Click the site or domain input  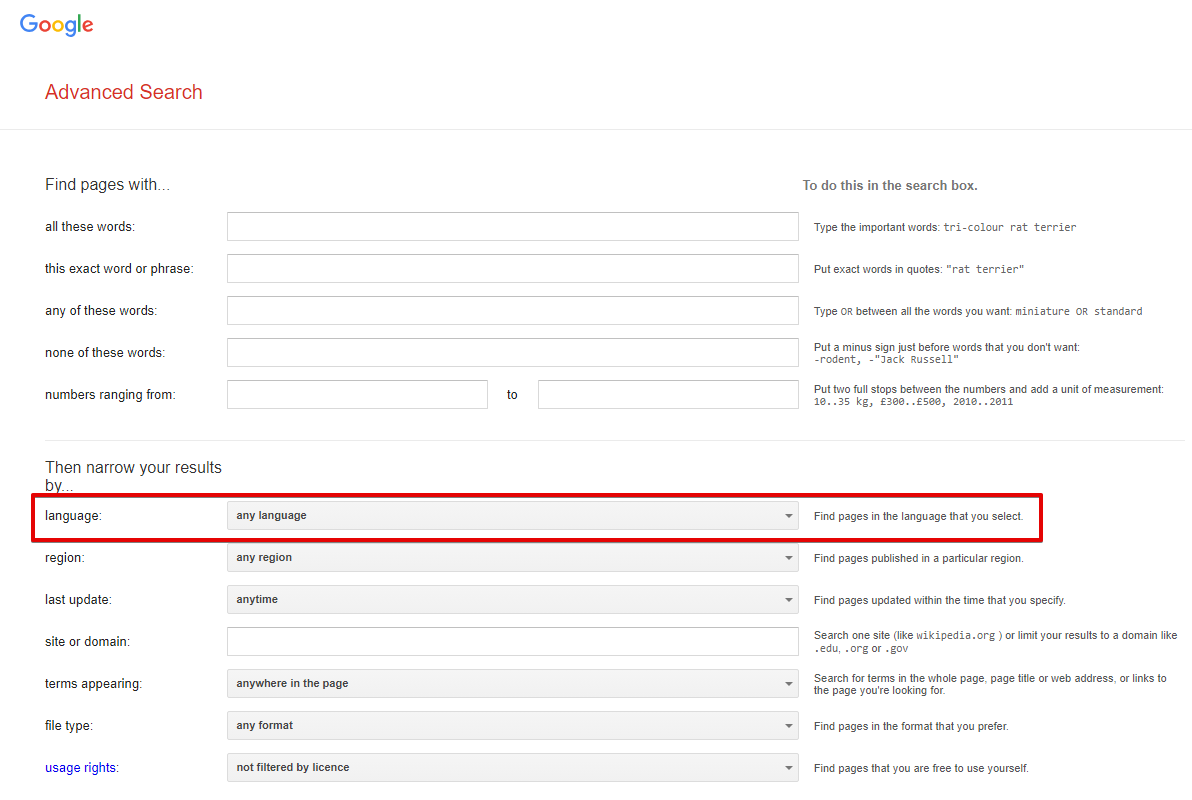point(512,642)
